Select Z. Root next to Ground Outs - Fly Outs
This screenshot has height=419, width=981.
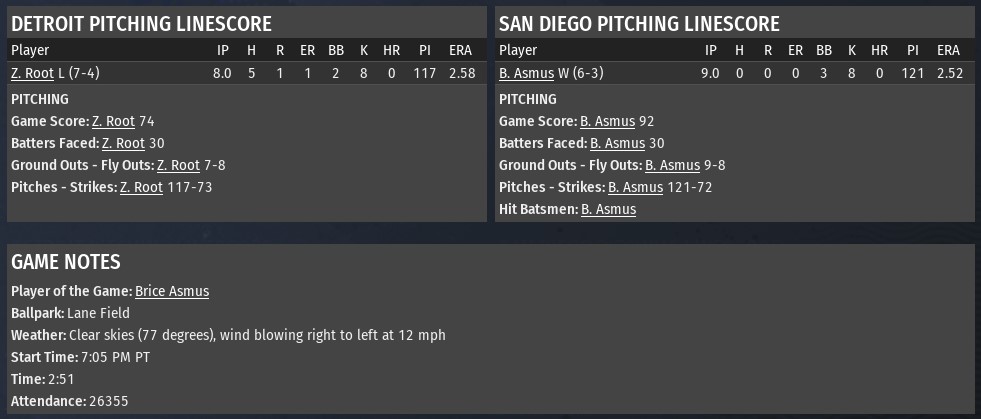[179, 165]
